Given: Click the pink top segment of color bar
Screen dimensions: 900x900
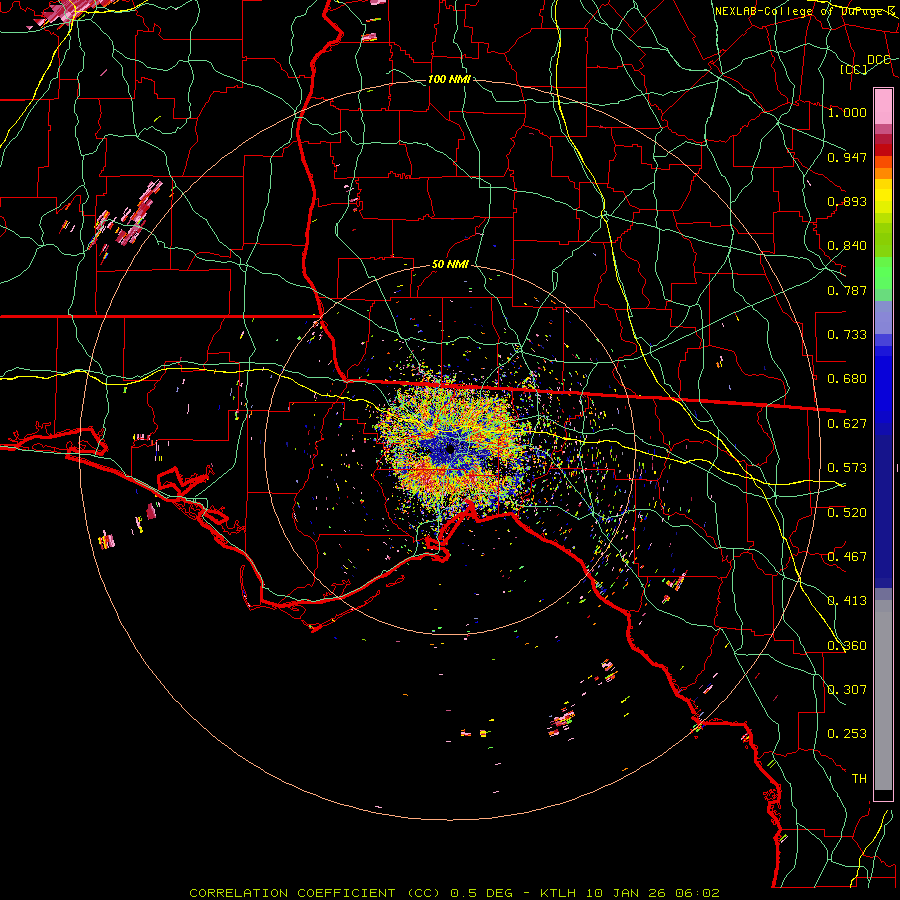Looking at the screenshot, I should (x=883, y=107).
